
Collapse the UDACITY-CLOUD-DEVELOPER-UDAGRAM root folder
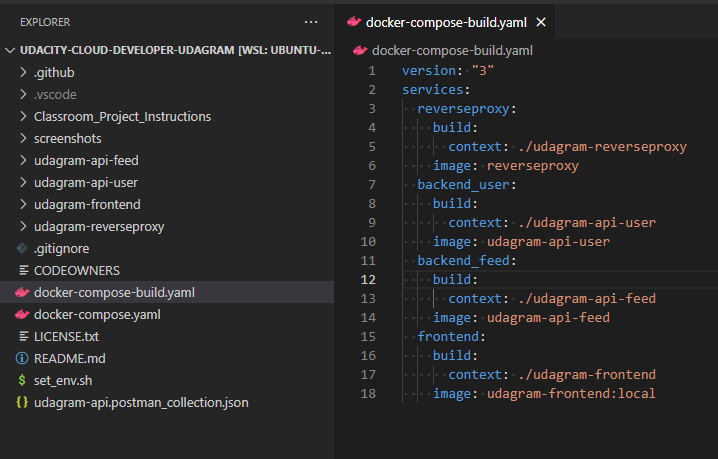click(10, 50)
